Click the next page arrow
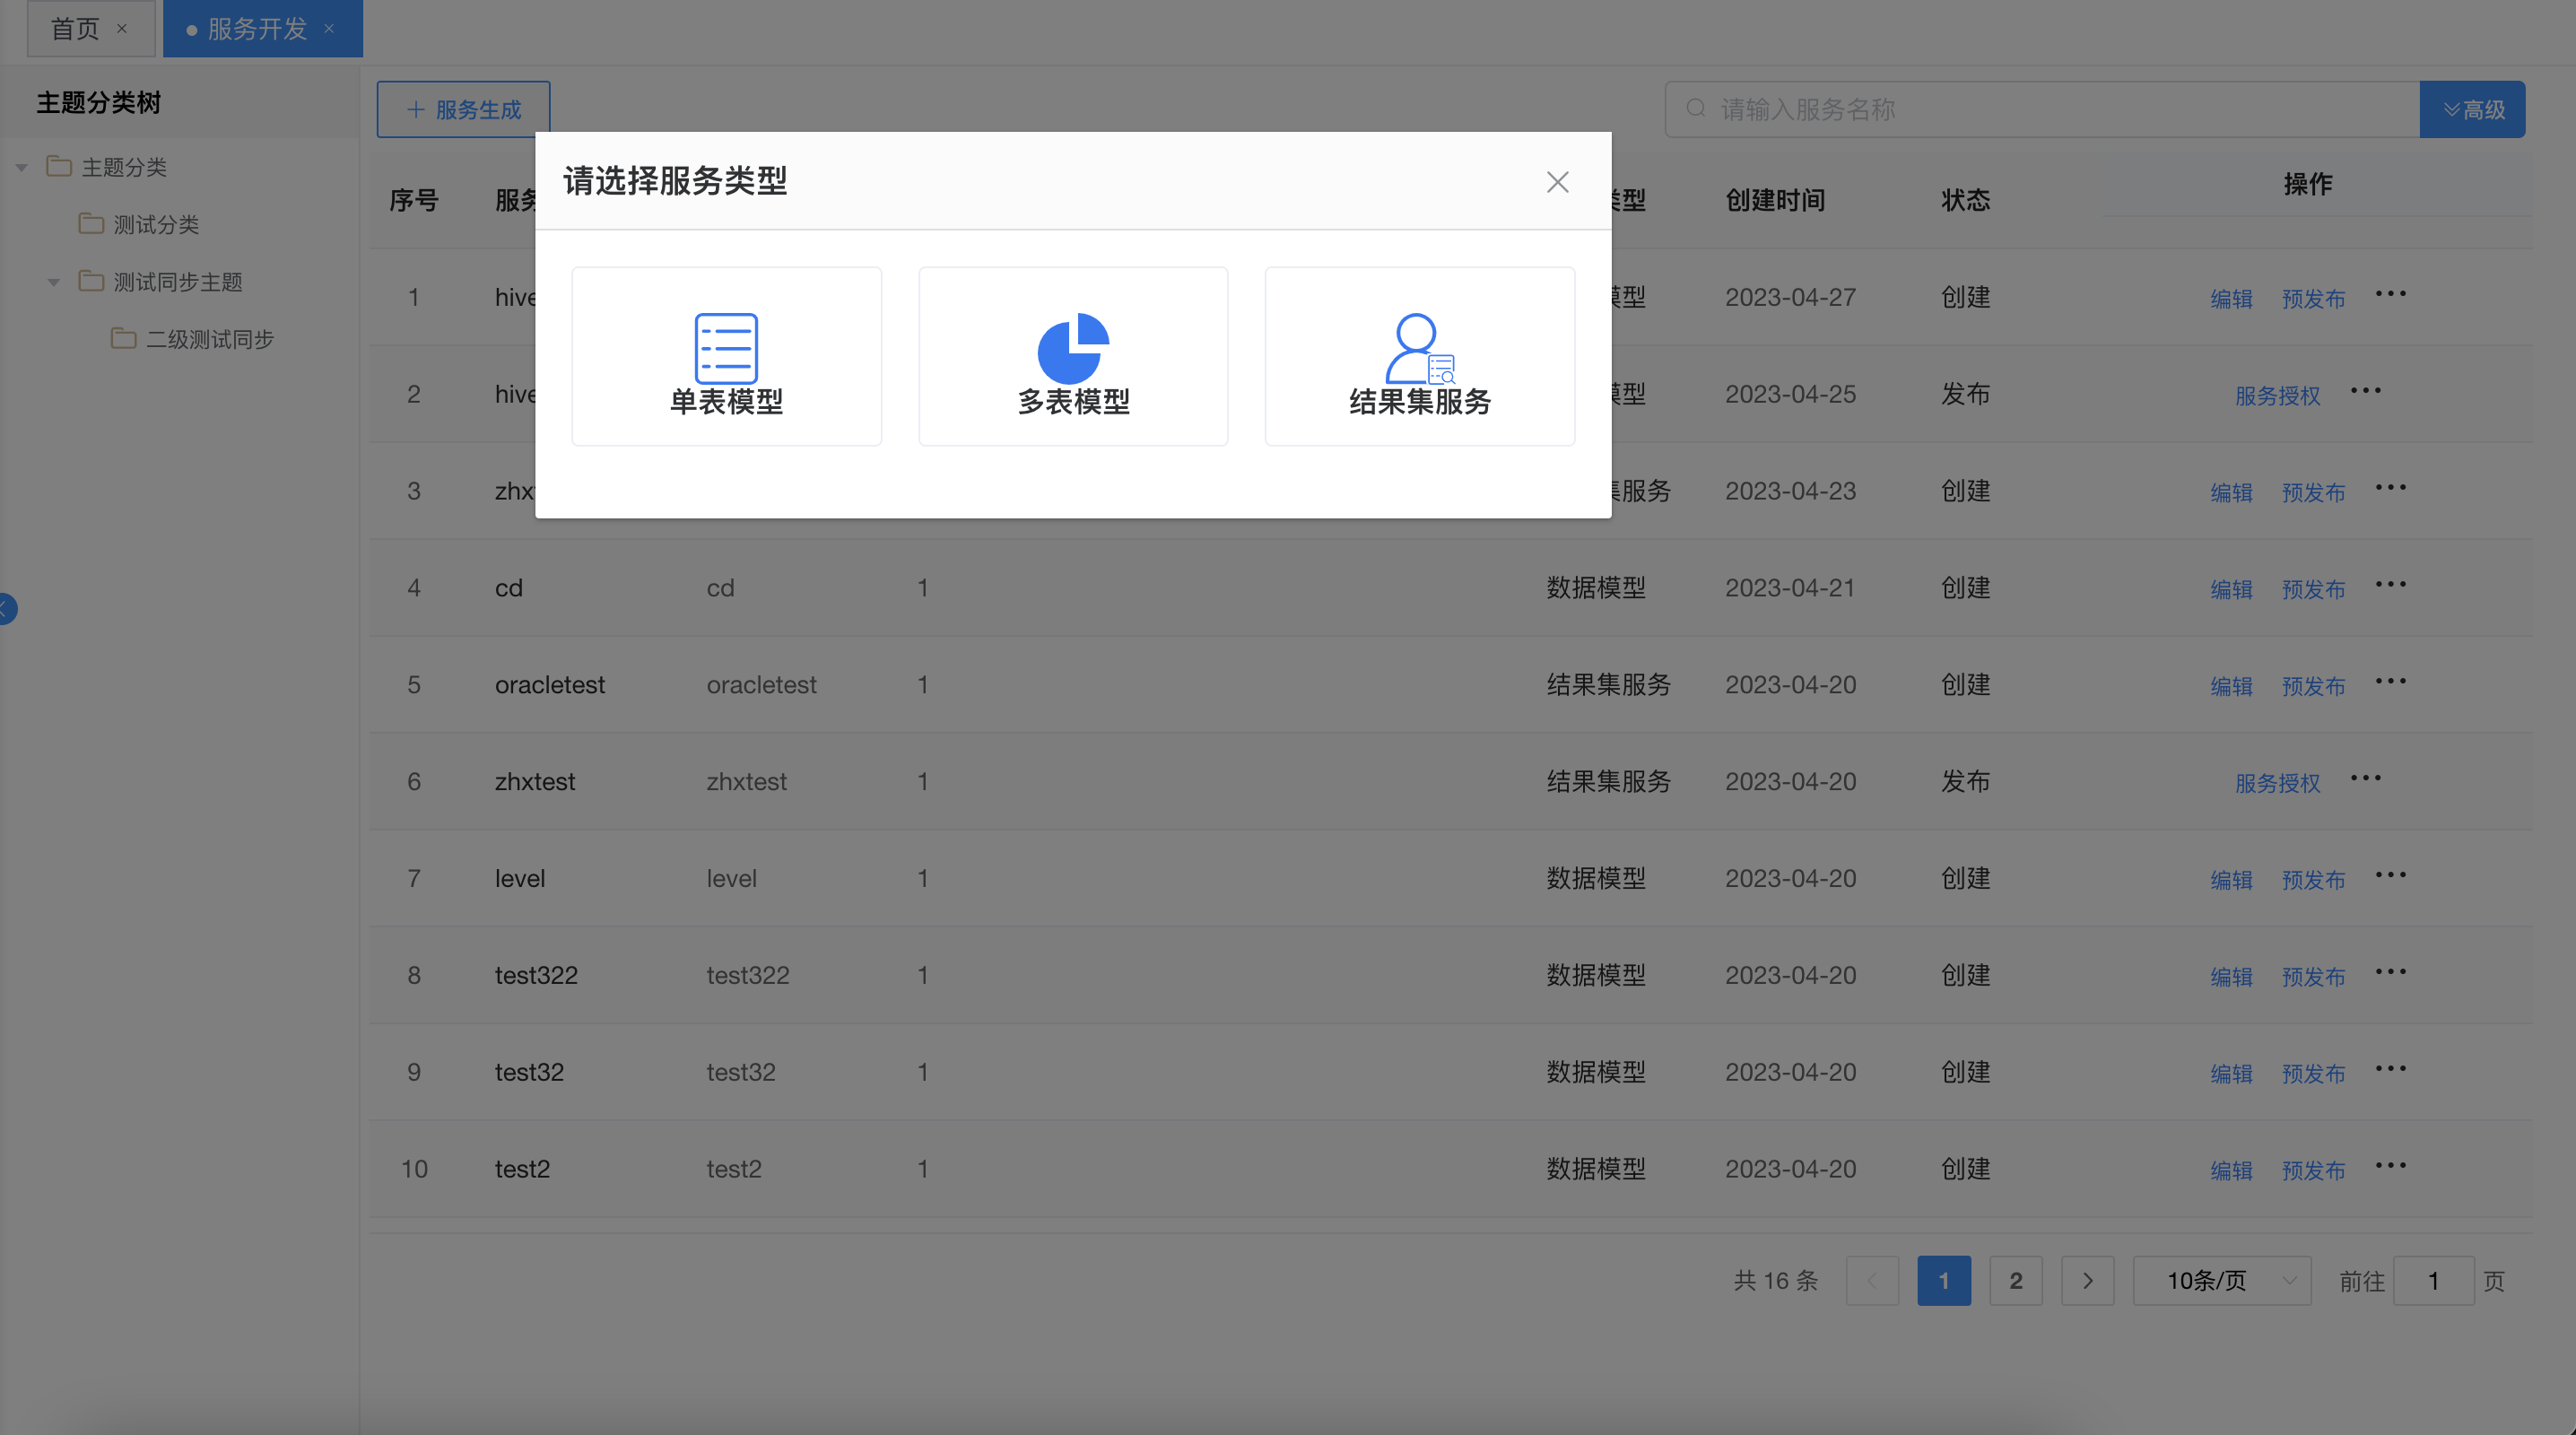This screenshot has height=1435, width=2576. click(x=2087, y=1280)
